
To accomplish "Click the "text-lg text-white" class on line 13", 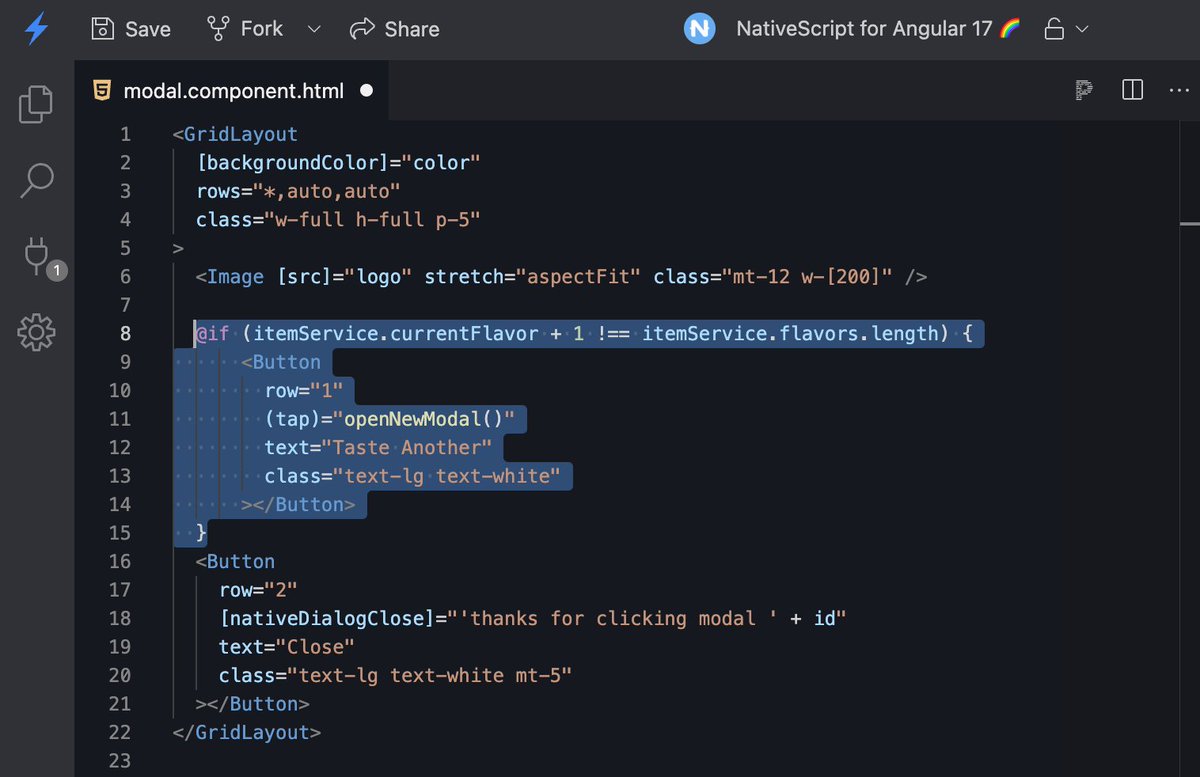I will coord(447,476).
